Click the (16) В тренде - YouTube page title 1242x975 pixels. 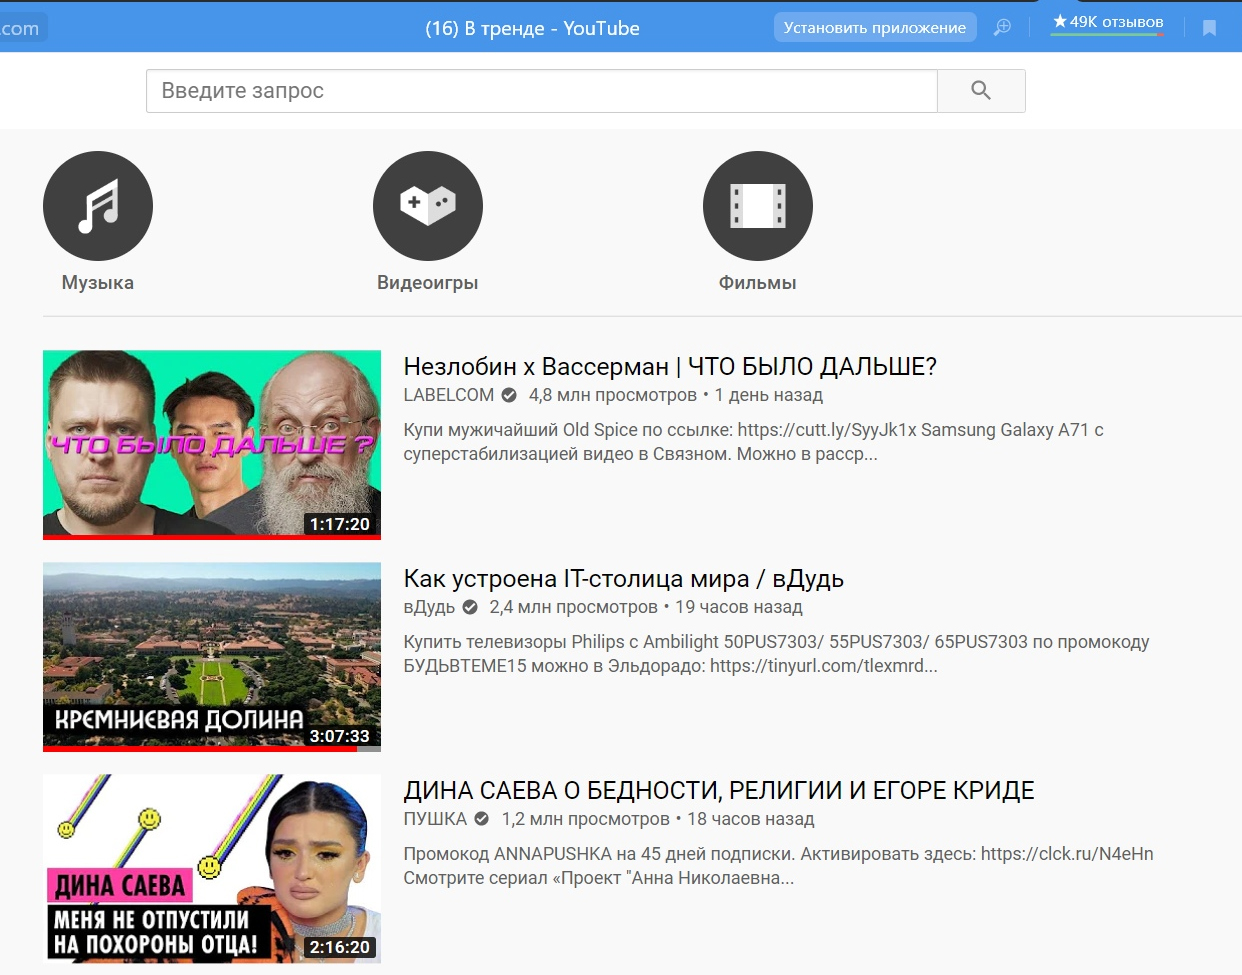pos(532,28)
